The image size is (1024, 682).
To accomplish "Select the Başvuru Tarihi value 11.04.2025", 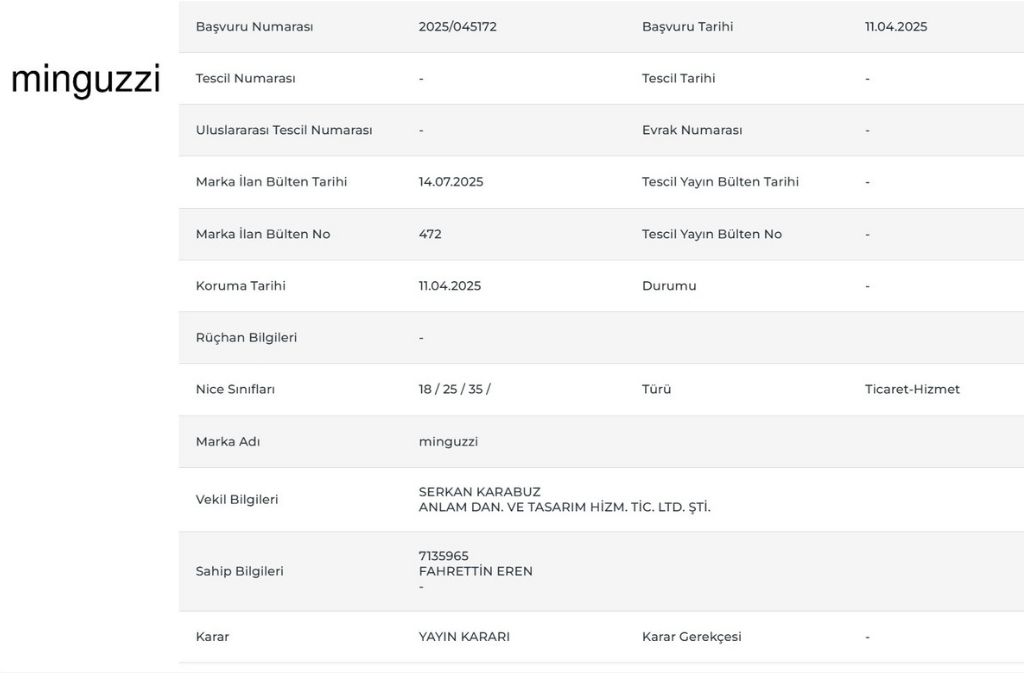I will [895, 27].
